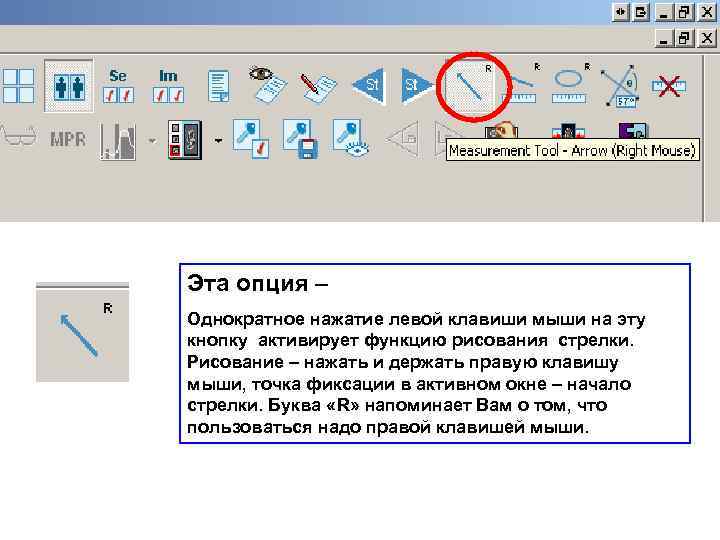Restore the outer application window
The image size is (720, 540).
click(x=684, y=12)
